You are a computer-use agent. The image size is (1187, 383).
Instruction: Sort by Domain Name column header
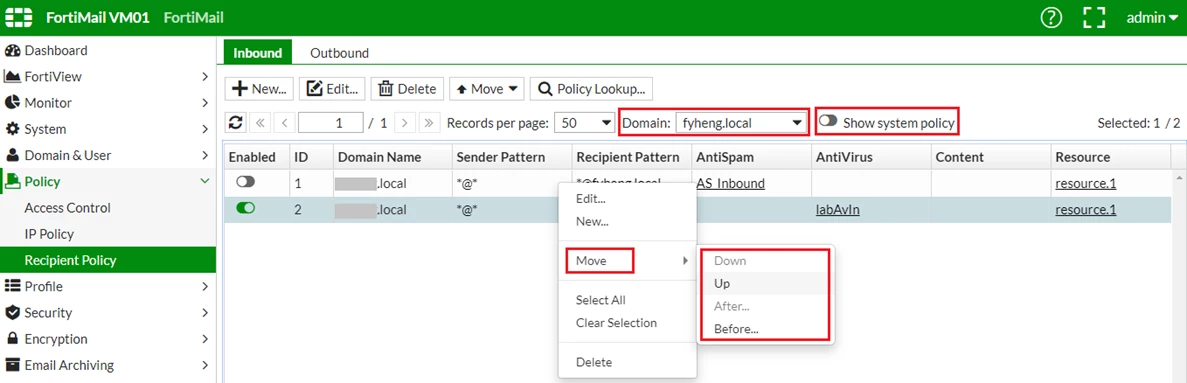[x=392, y=157]
